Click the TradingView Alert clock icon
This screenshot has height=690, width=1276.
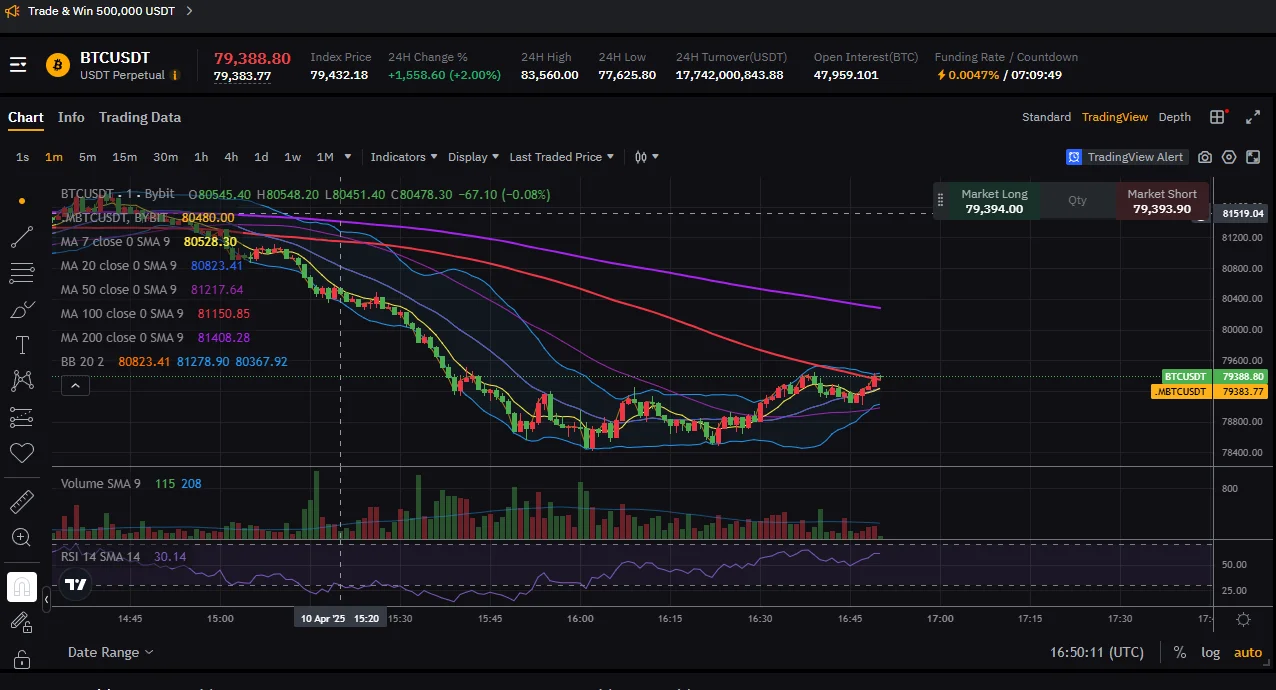1074,157
